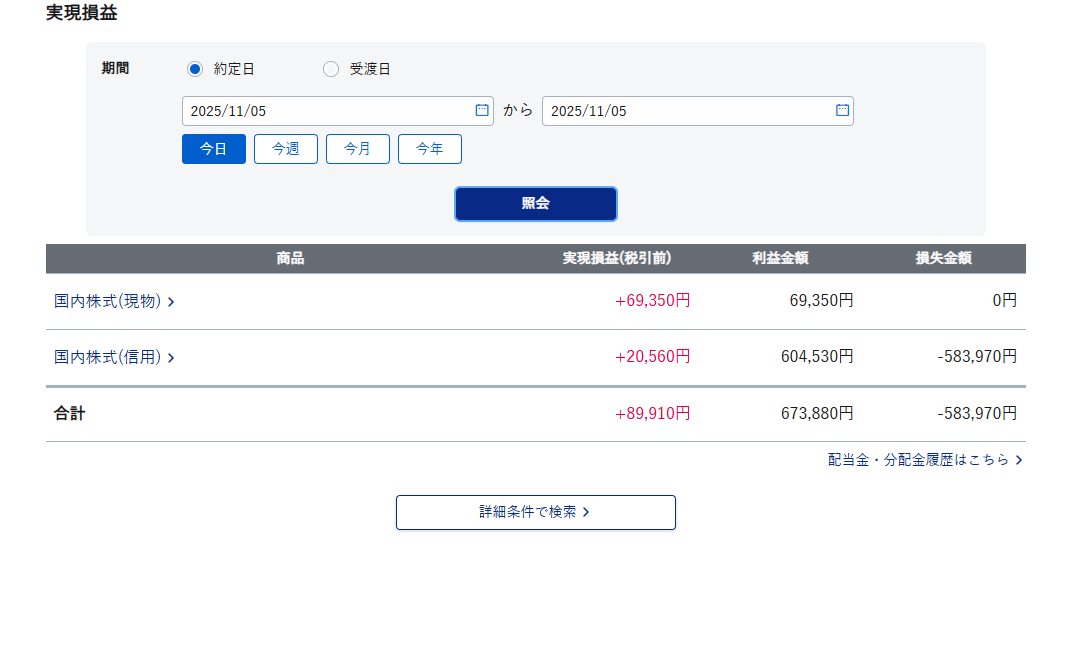Click the 受渡日 label text
This screenshot has width=1076, height=666.
[370, 69]
